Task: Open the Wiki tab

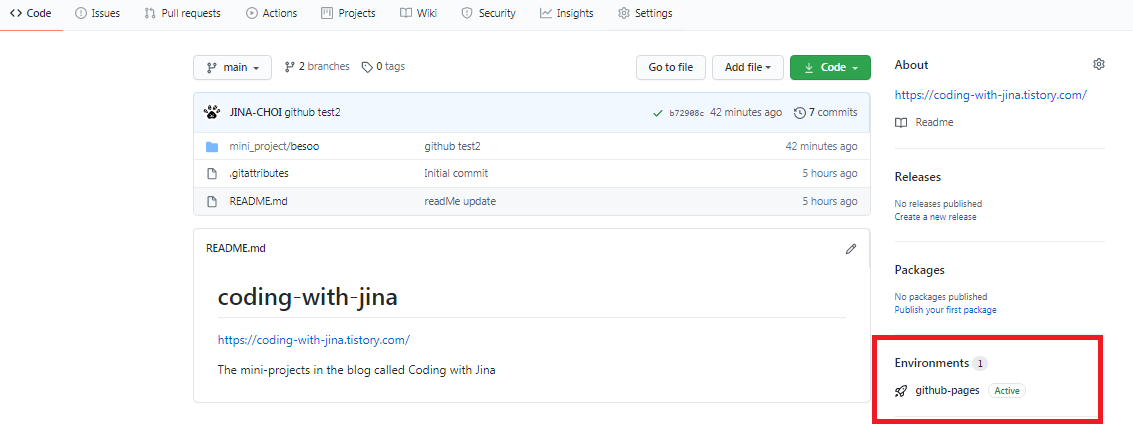Action: pos(418,13)
